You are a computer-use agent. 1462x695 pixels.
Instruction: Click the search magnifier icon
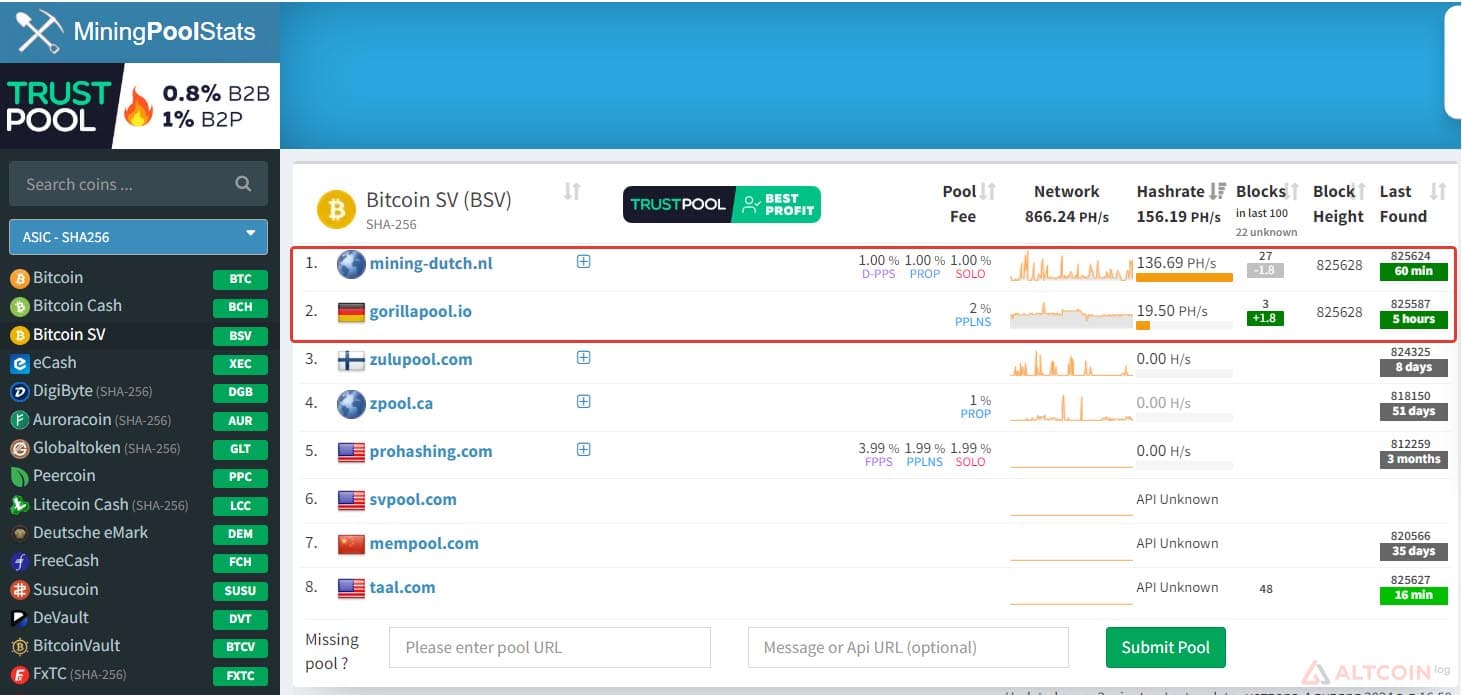pyautogui.click(x=243, y=184)
